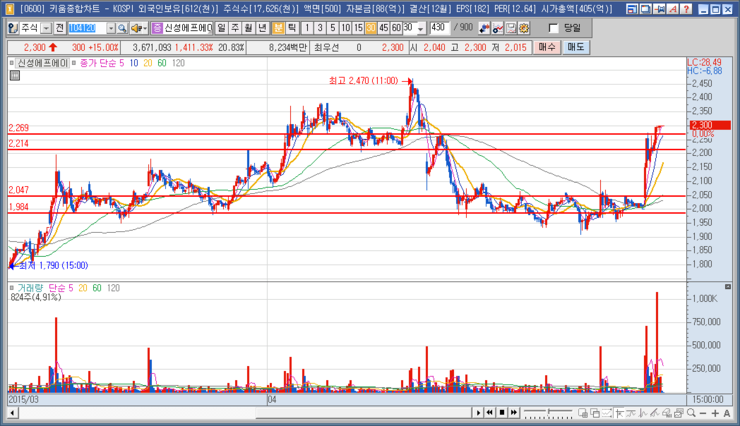Click the question mark help icon
The width and height of the screenshot is (740, 426).
pos(687,9)
